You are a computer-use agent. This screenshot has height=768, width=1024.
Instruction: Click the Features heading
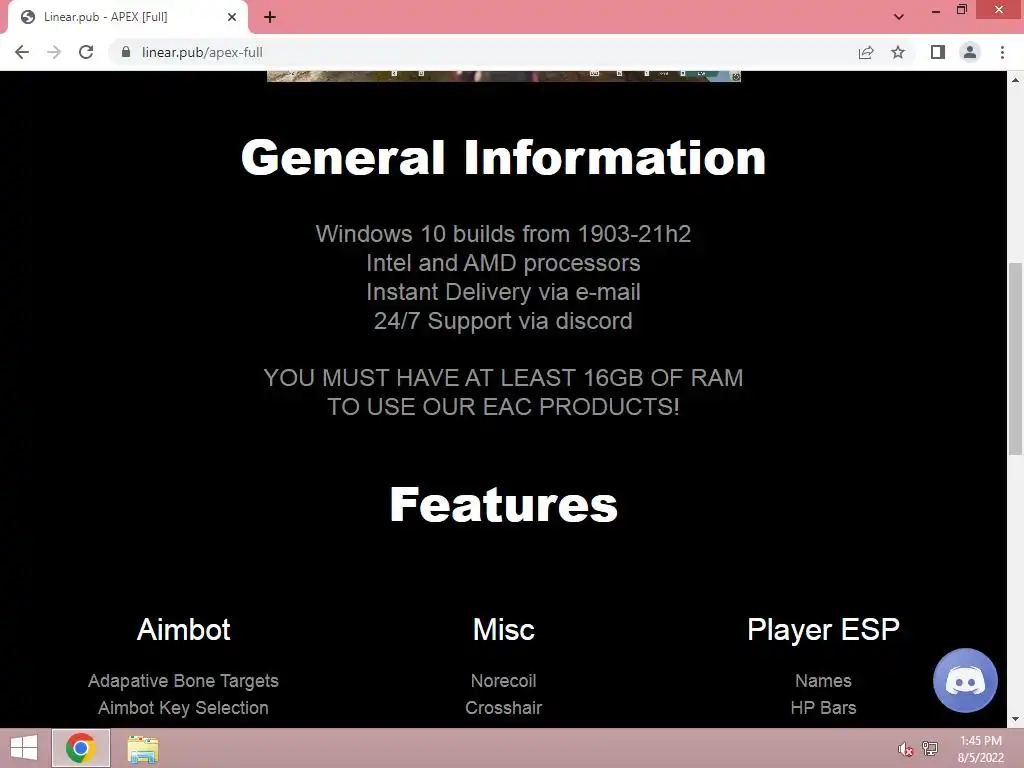click(504, 504)
